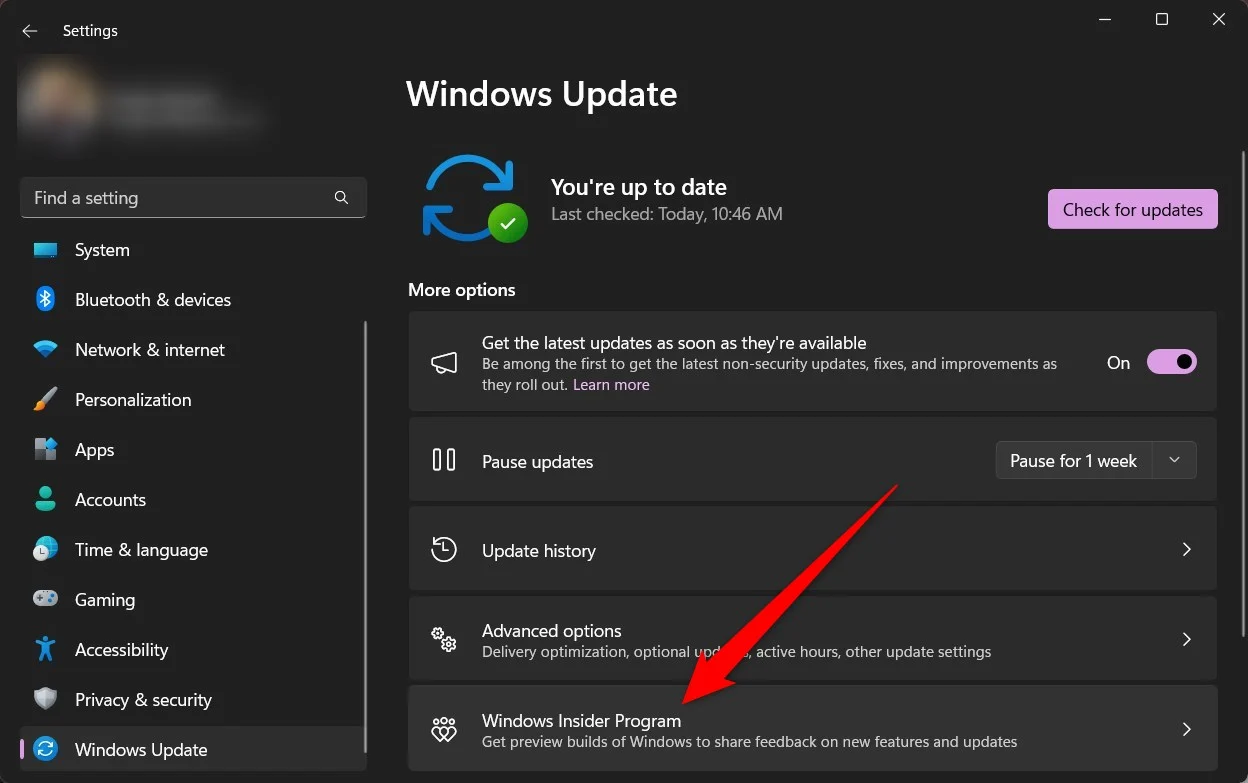This screenshot has width=1248, height=783.
Task: Click the Personalization paintbrush icon
Action: (45, 400)
